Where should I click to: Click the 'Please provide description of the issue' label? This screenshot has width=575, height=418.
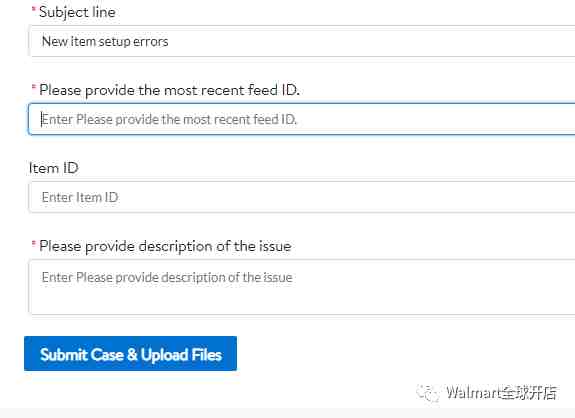pos(165,246)
